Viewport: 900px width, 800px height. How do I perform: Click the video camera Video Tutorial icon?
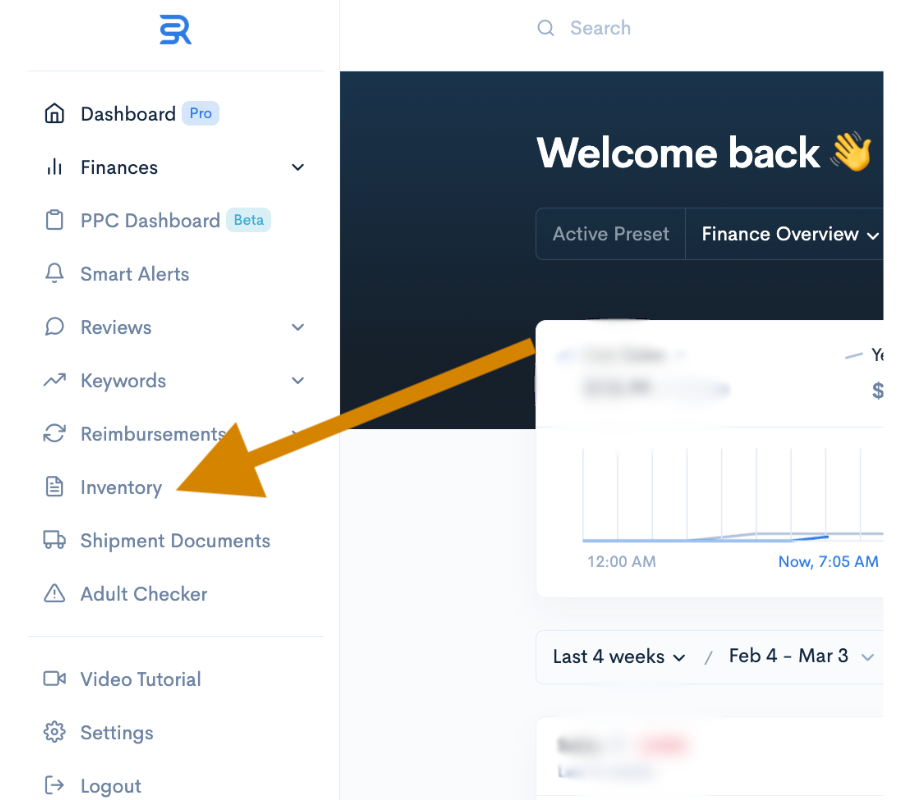click(x=54, y=679)
